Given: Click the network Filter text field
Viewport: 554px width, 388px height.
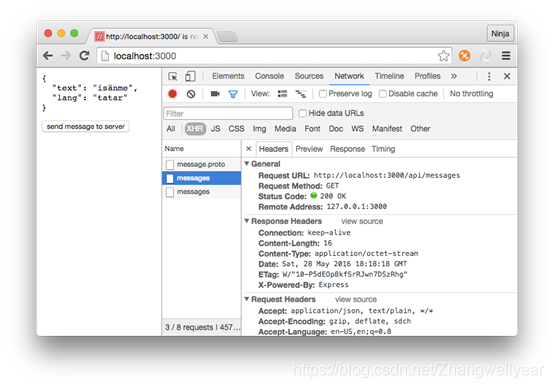Looking at the screenshot, I should pyautogui.click(x=228, y=113).
